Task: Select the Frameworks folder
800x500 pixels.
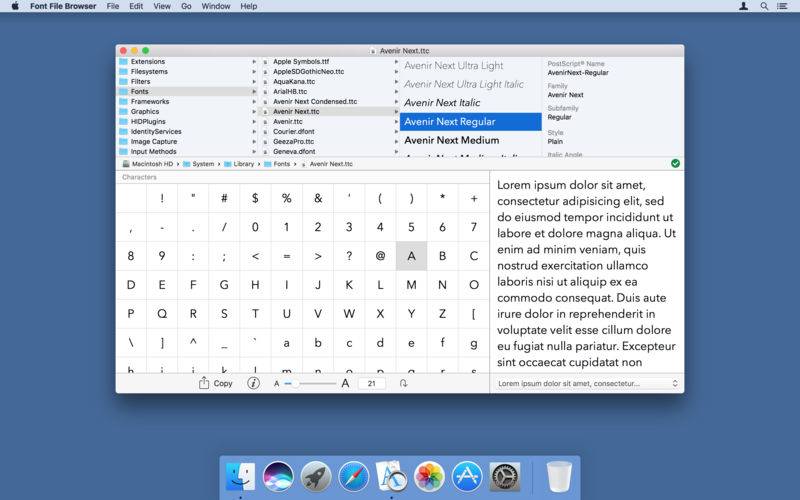Action: click(x=149, y=102)
